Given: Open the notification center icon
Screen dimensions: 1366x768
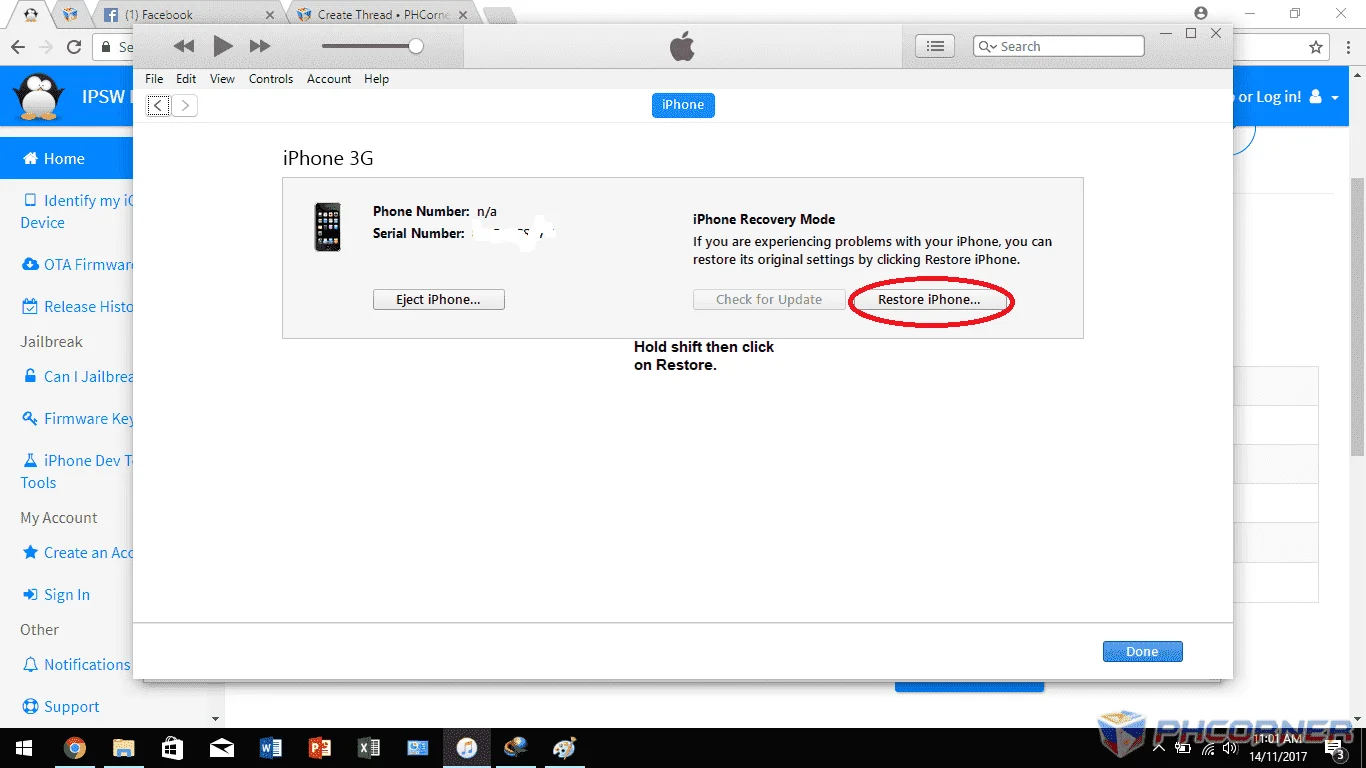Looking at the screenshot, I should (x=1335, y=748).
